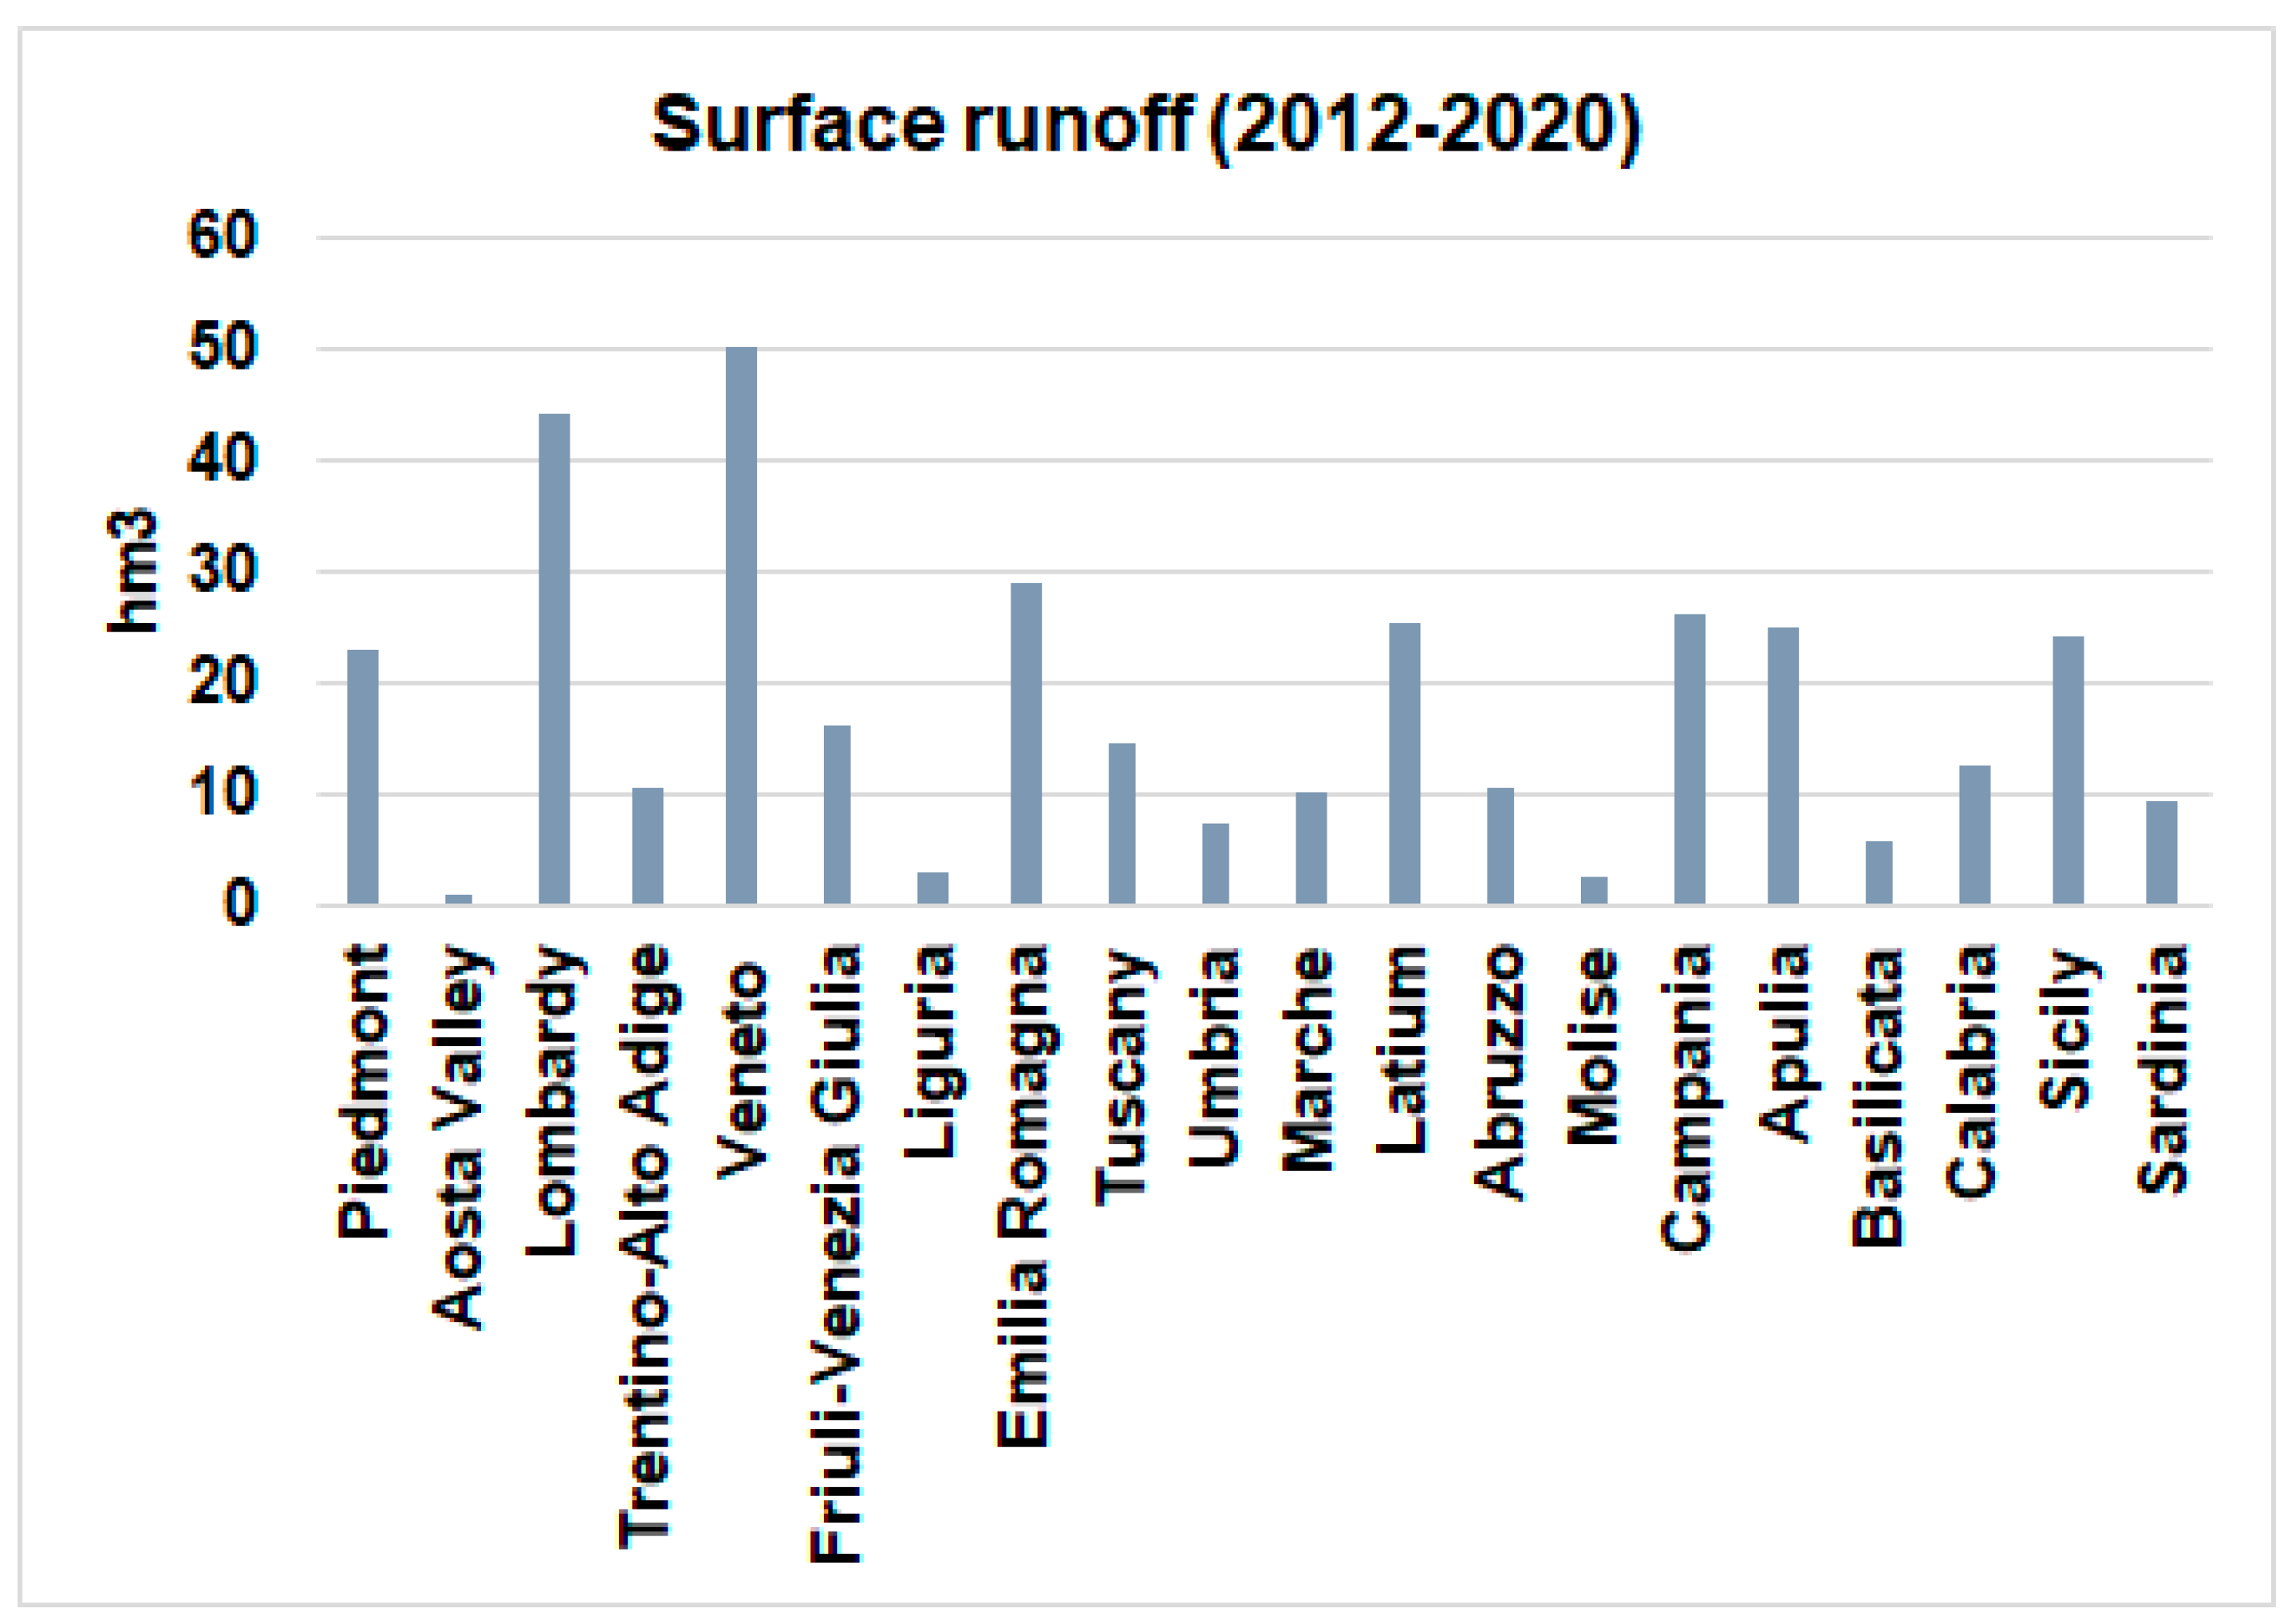Click the Sardinia axis label

coord(2162,1069)
